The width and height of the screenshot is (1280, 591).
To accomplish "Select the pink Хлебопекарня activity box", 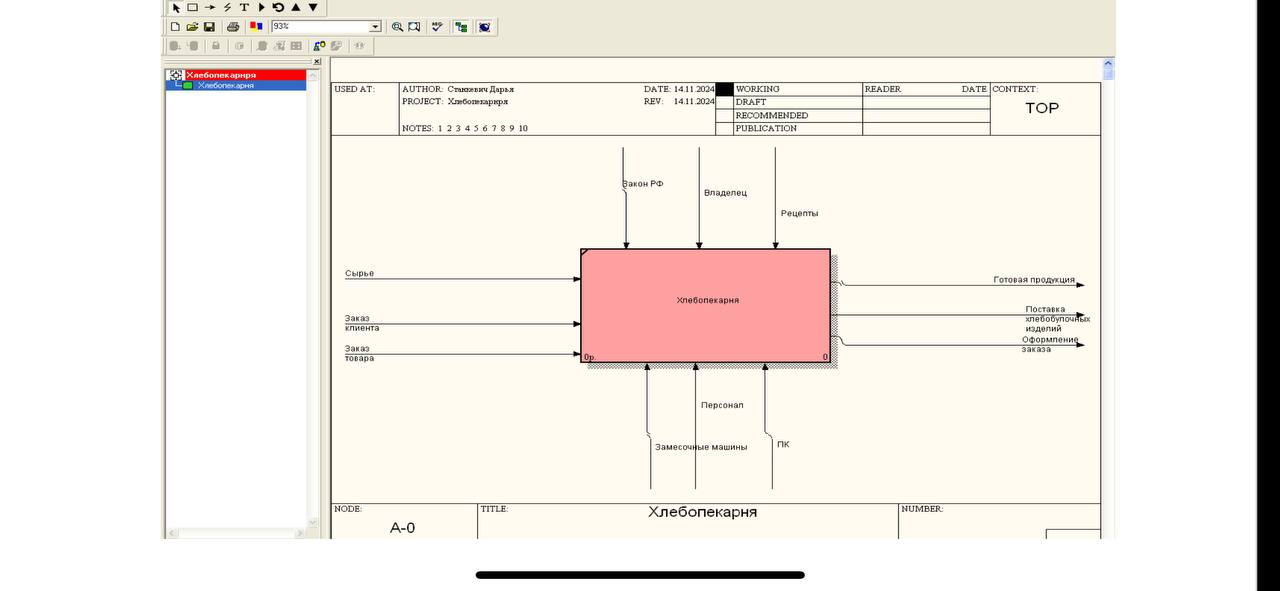I will (x=706, y=305).
